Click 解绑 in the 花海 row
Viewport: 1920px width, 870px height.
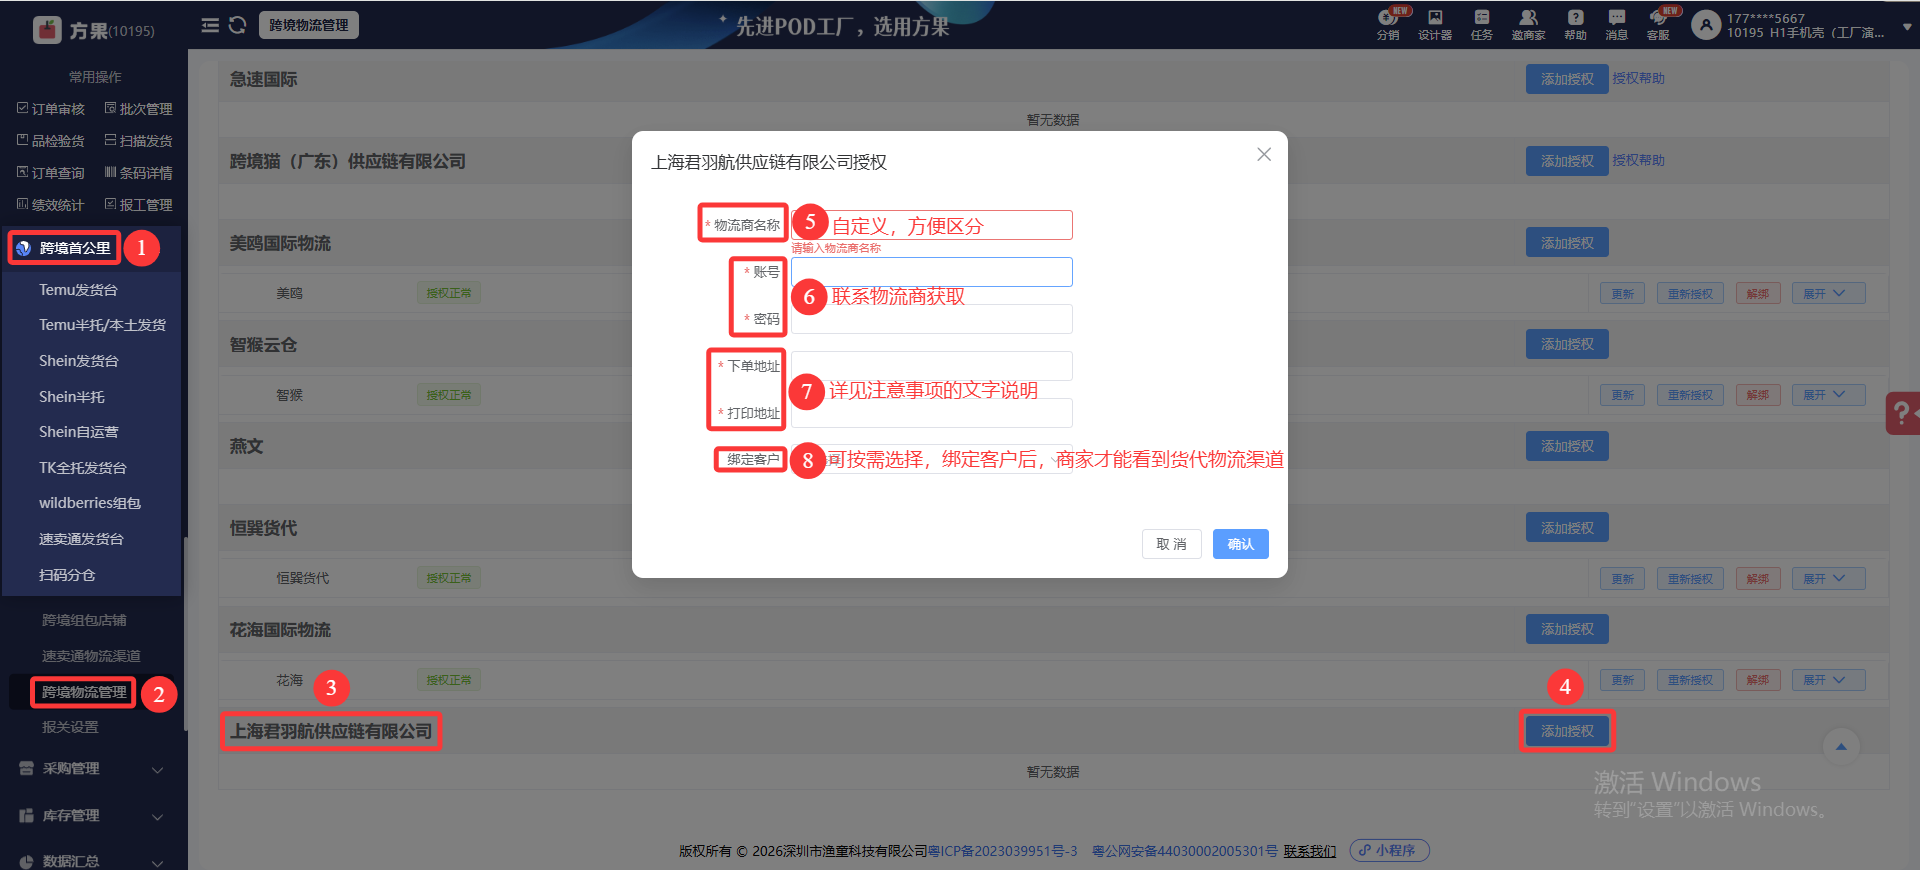[1758, 680]
